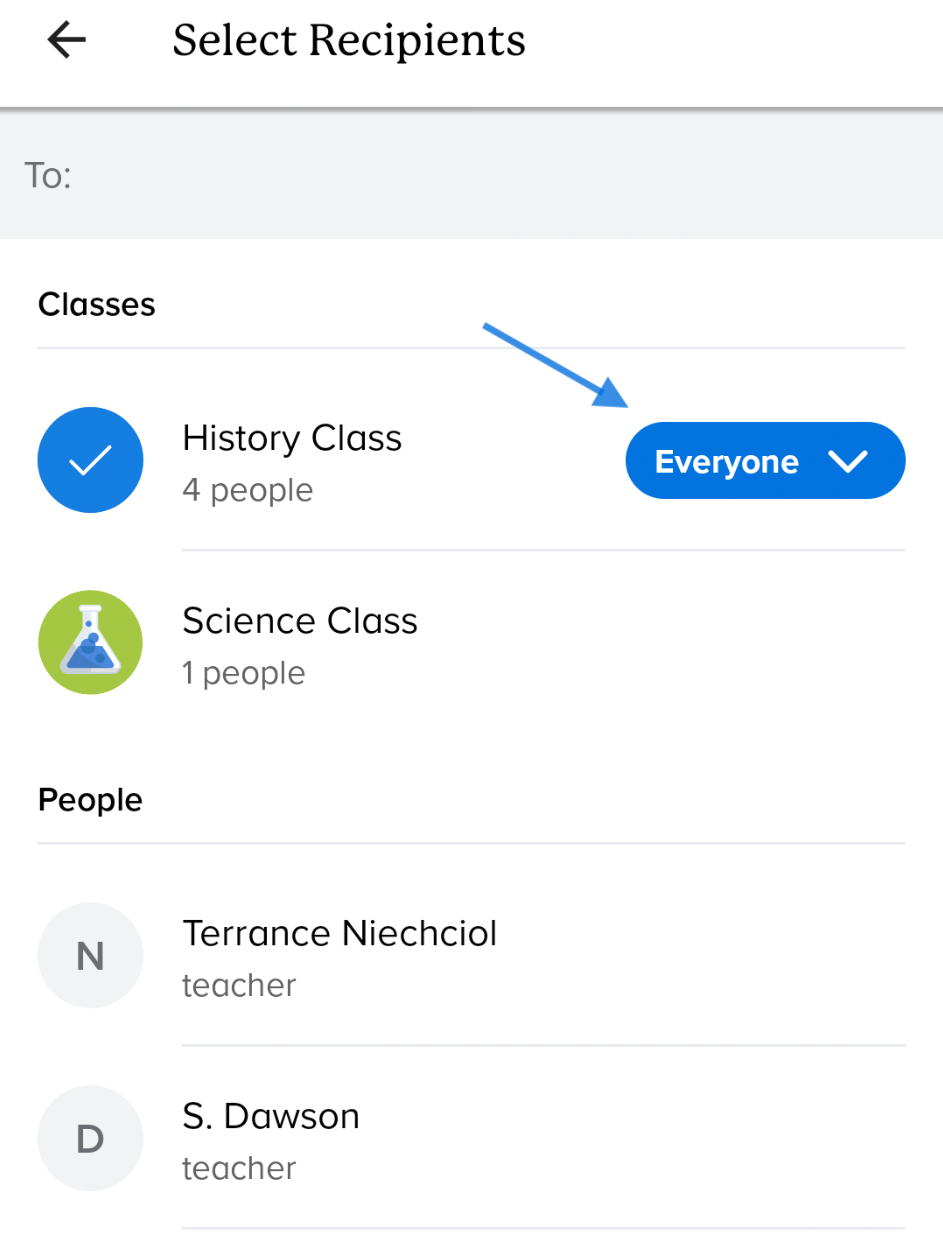The image size is (943, 1240).
Task: Select History Class by its name
Action: 292,438
